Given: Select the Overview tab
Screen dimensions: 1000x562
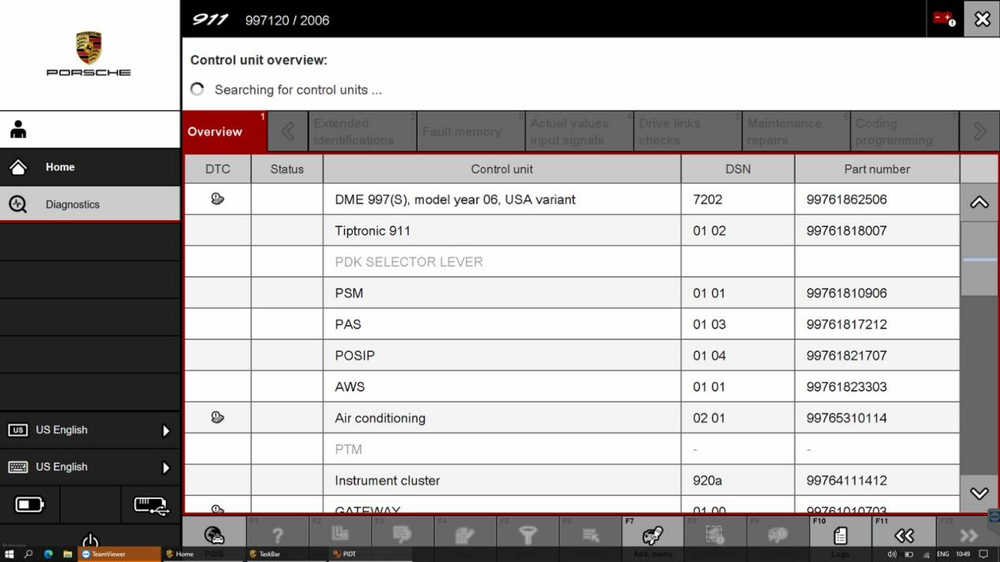Looking at the screenshot, I should pos(216,132).
